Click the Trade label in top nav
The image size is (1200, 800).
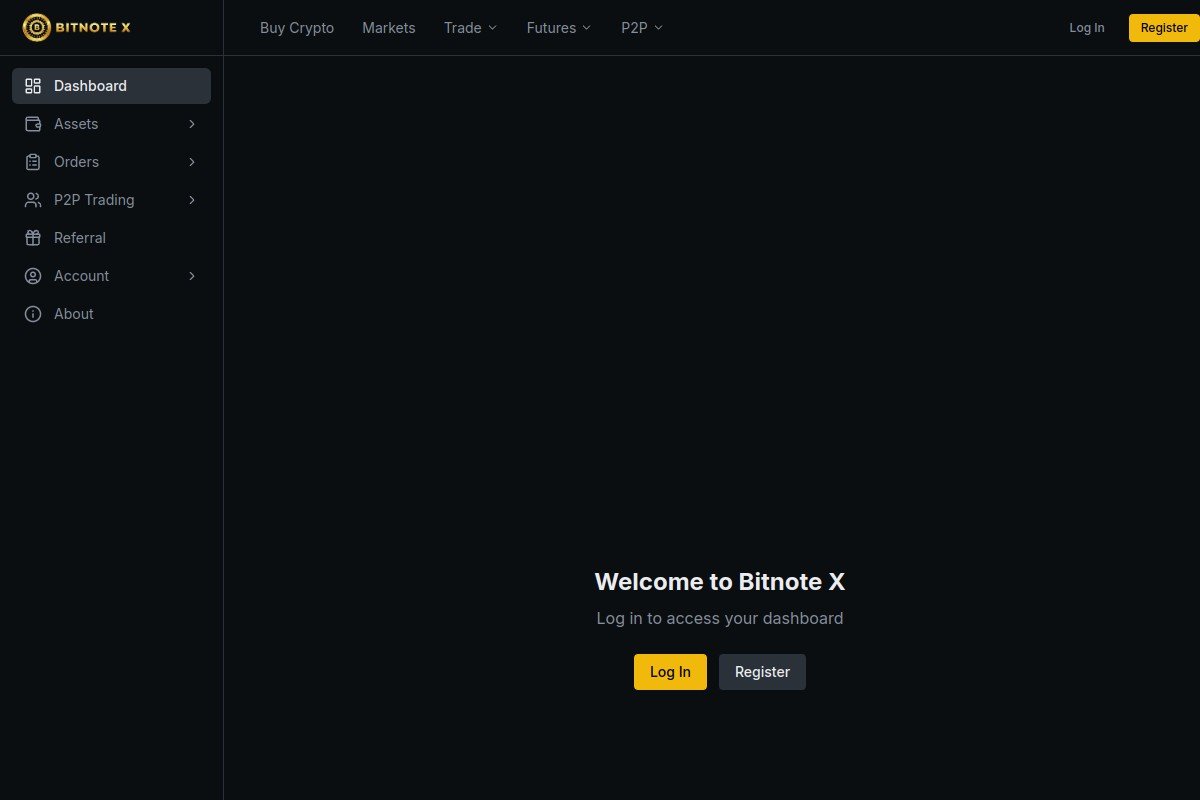tap(463, 28)
